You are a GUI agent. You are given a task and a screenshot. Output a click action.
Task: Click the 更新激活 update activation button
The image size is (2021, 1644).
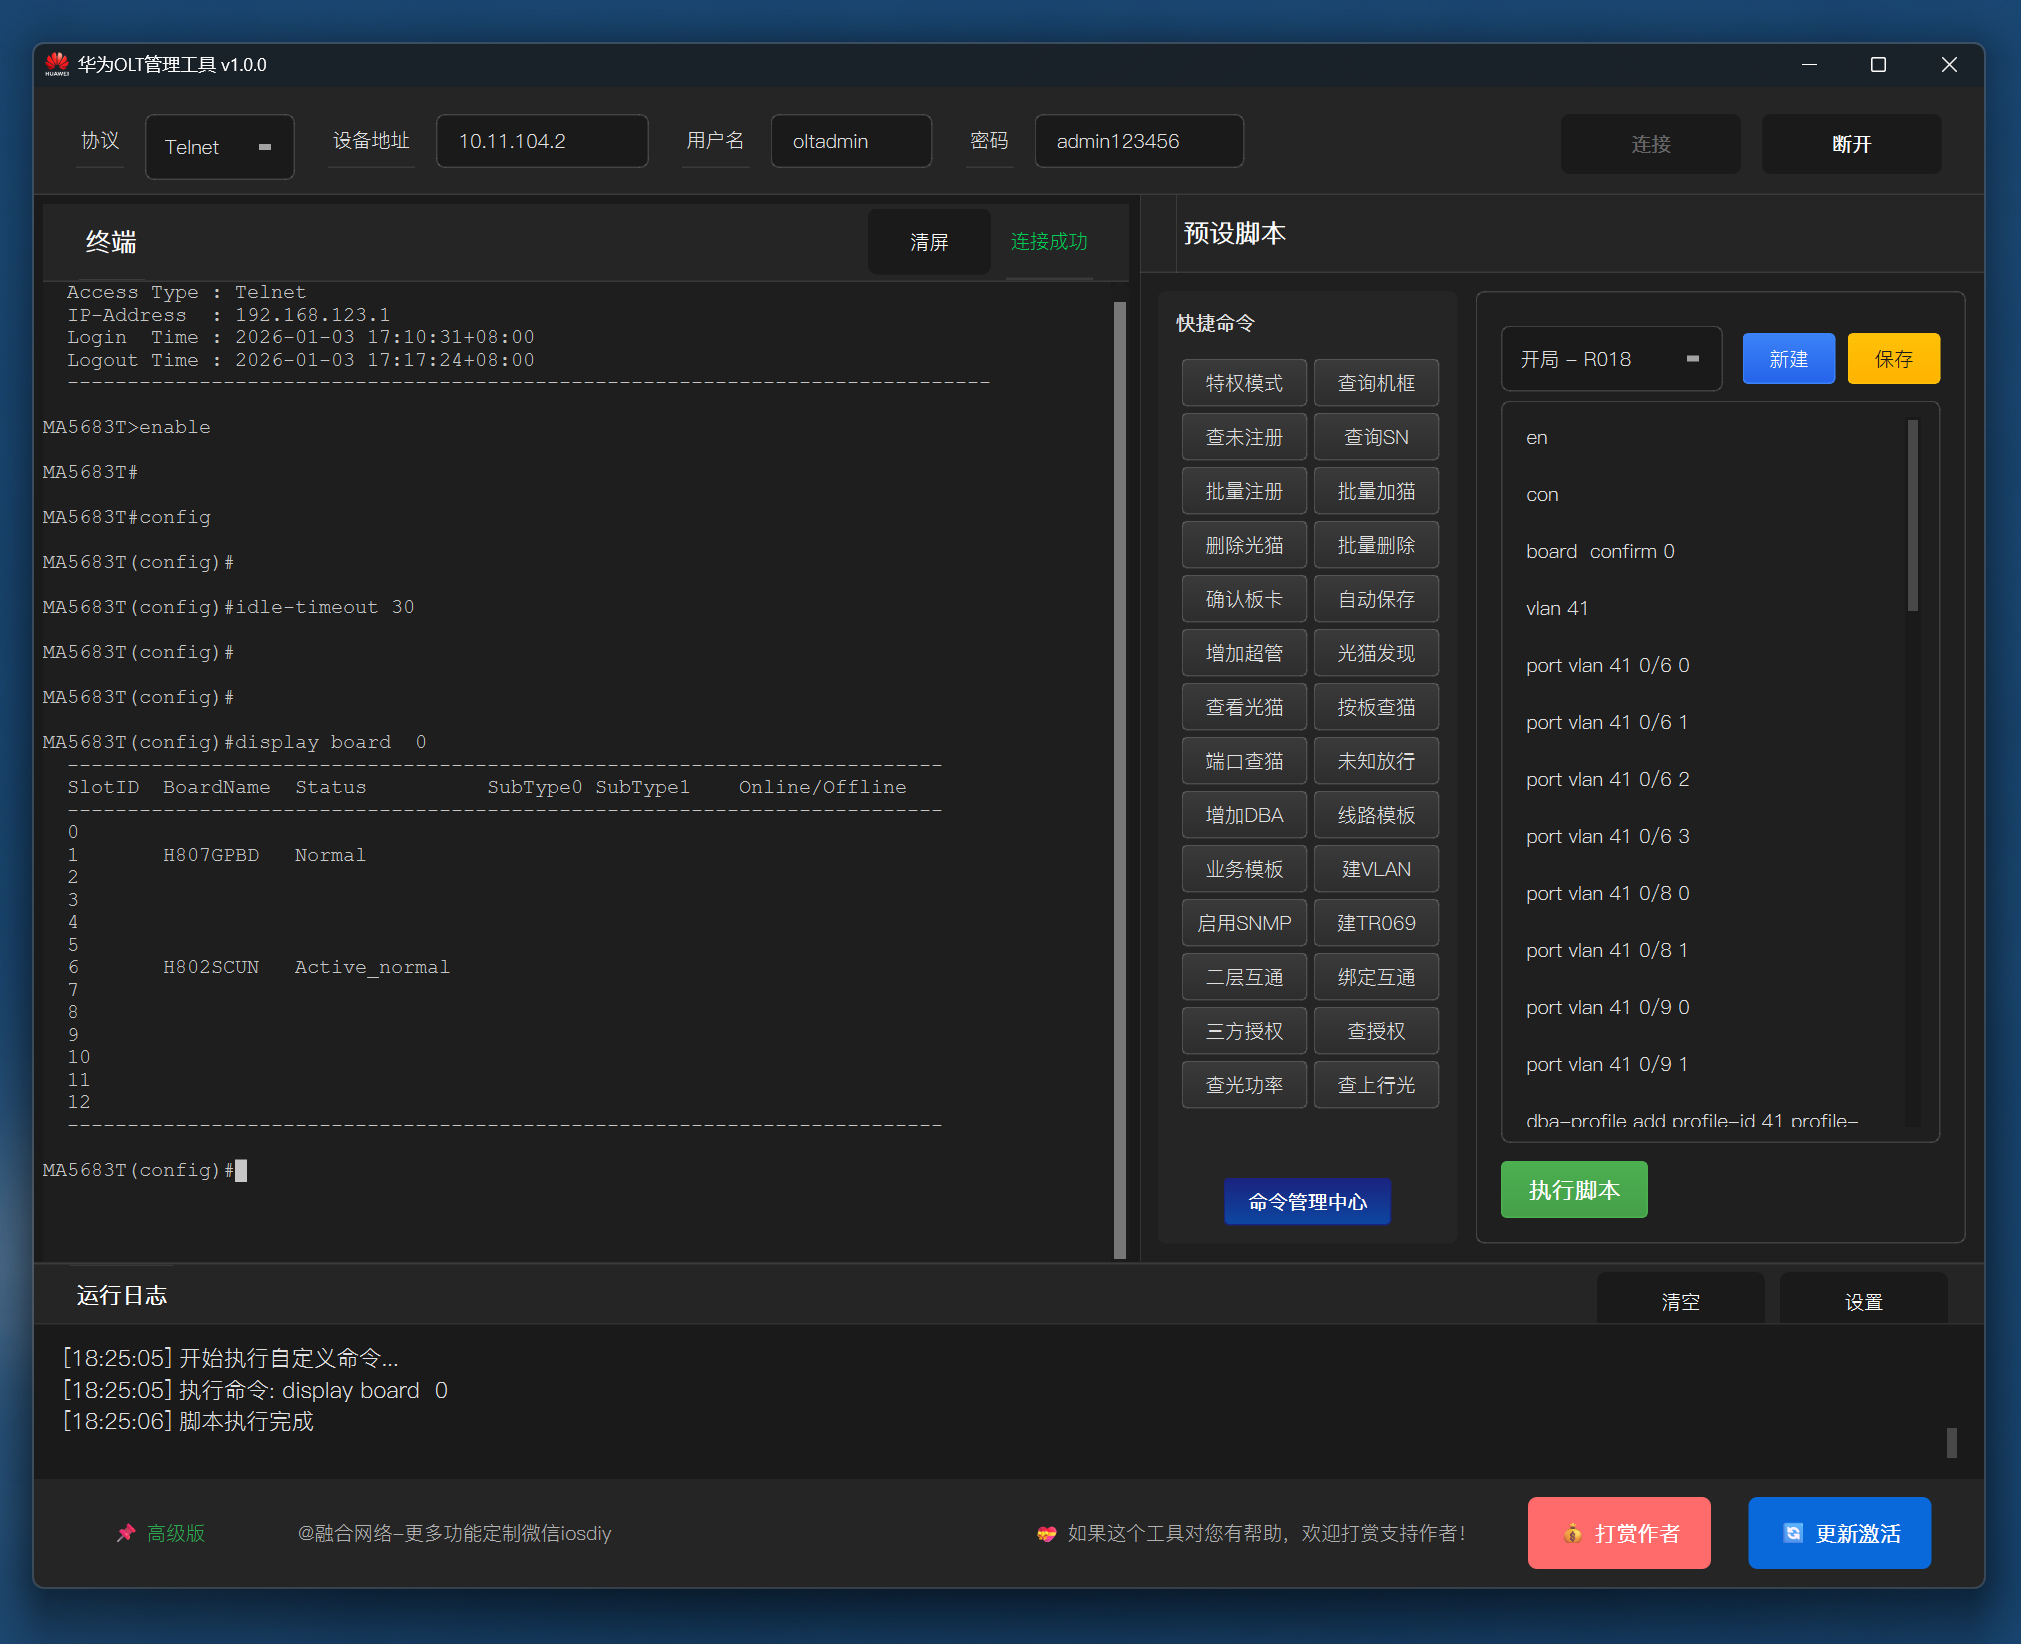[x=1839, y=1532]
